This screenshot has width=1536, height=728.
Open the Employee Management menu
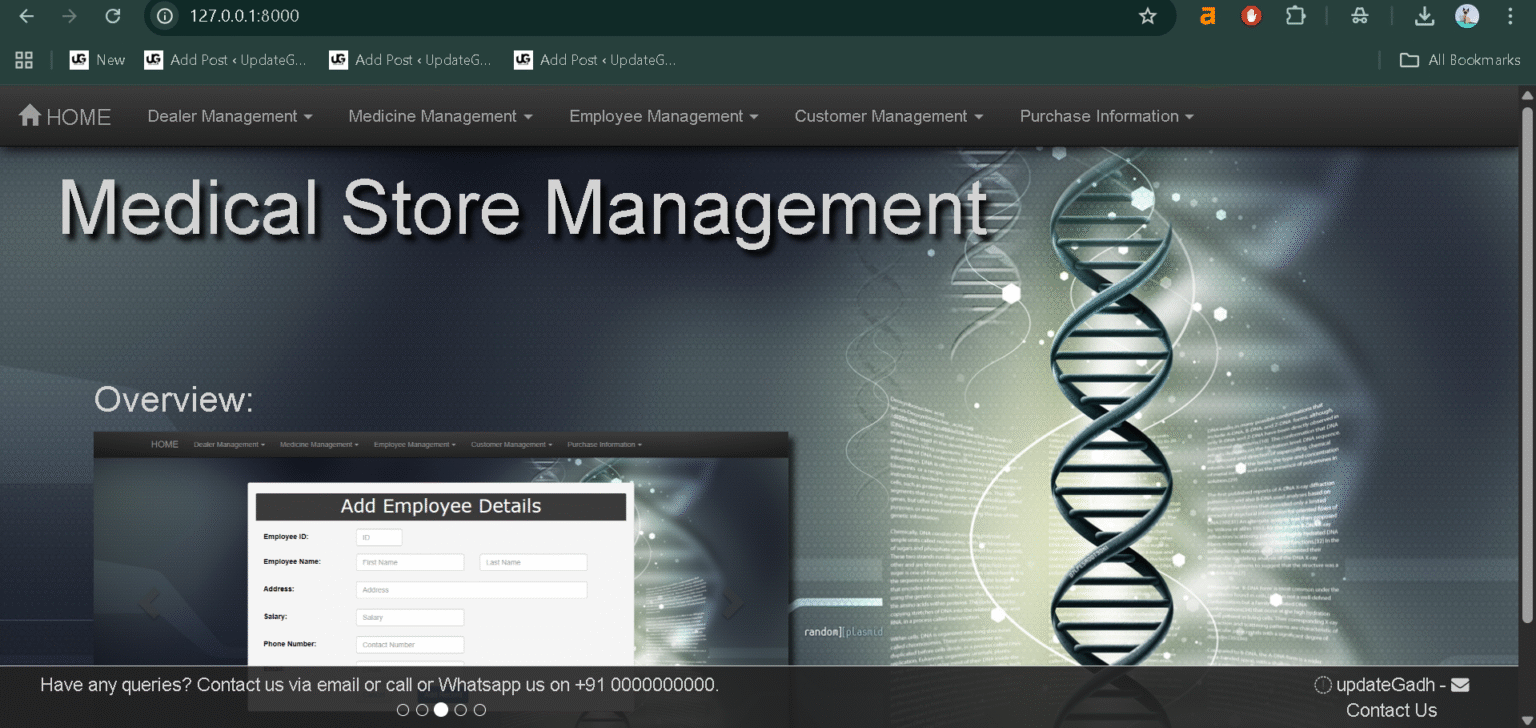point(663,116)
